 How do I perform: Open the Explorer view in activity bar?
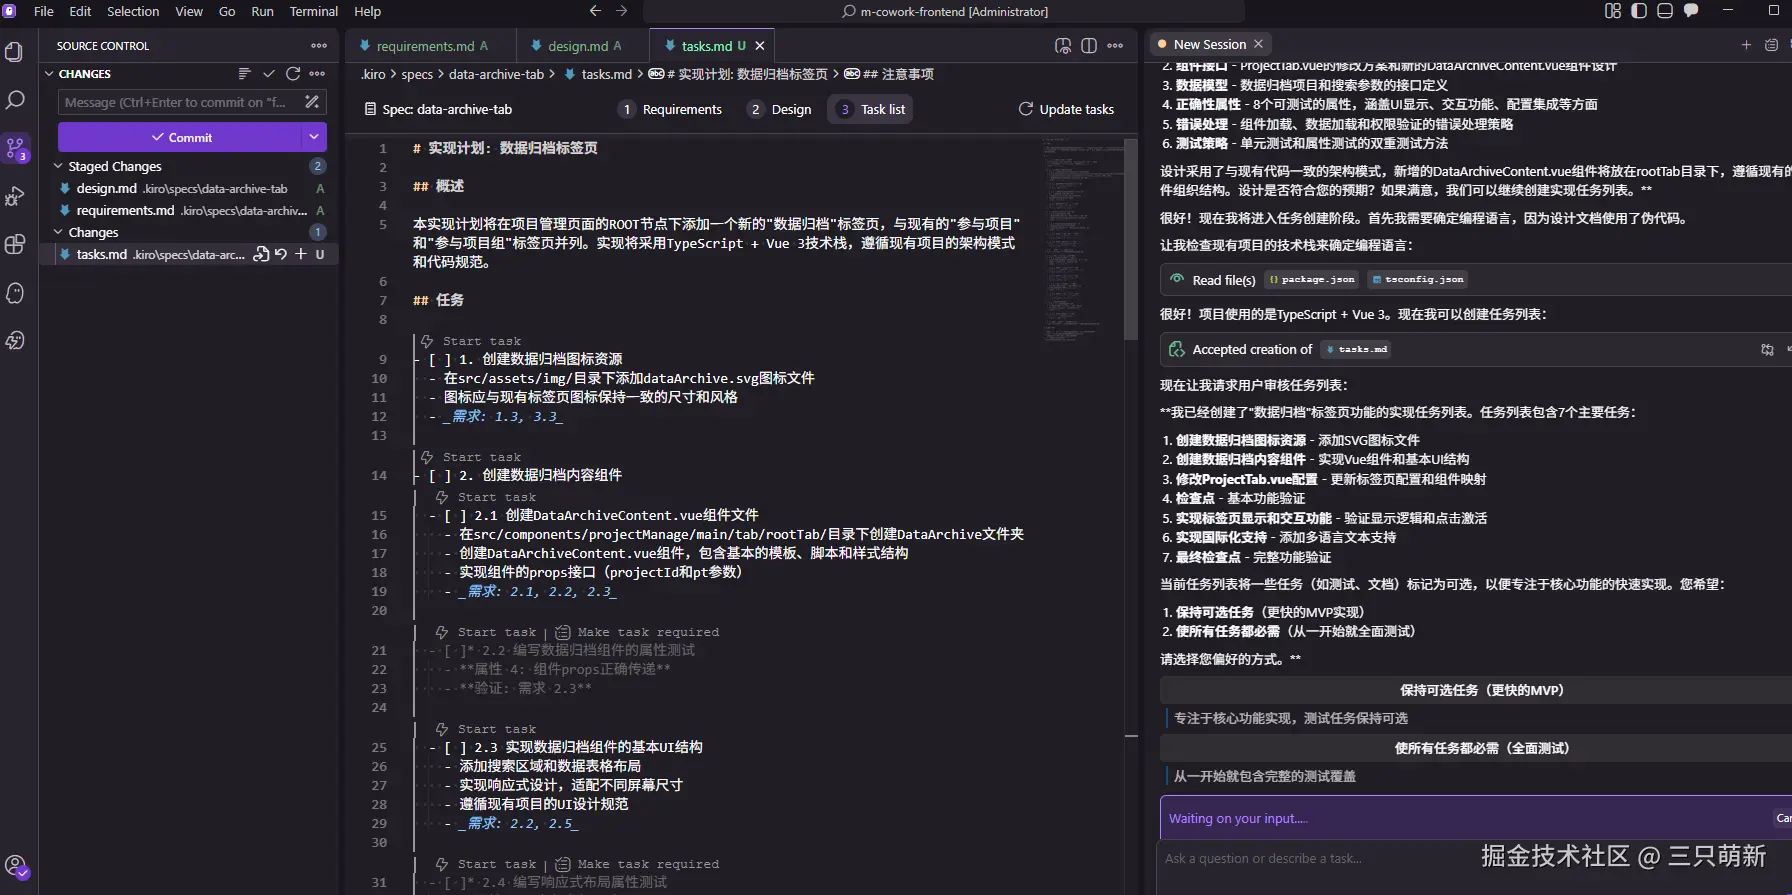[15, 52]
